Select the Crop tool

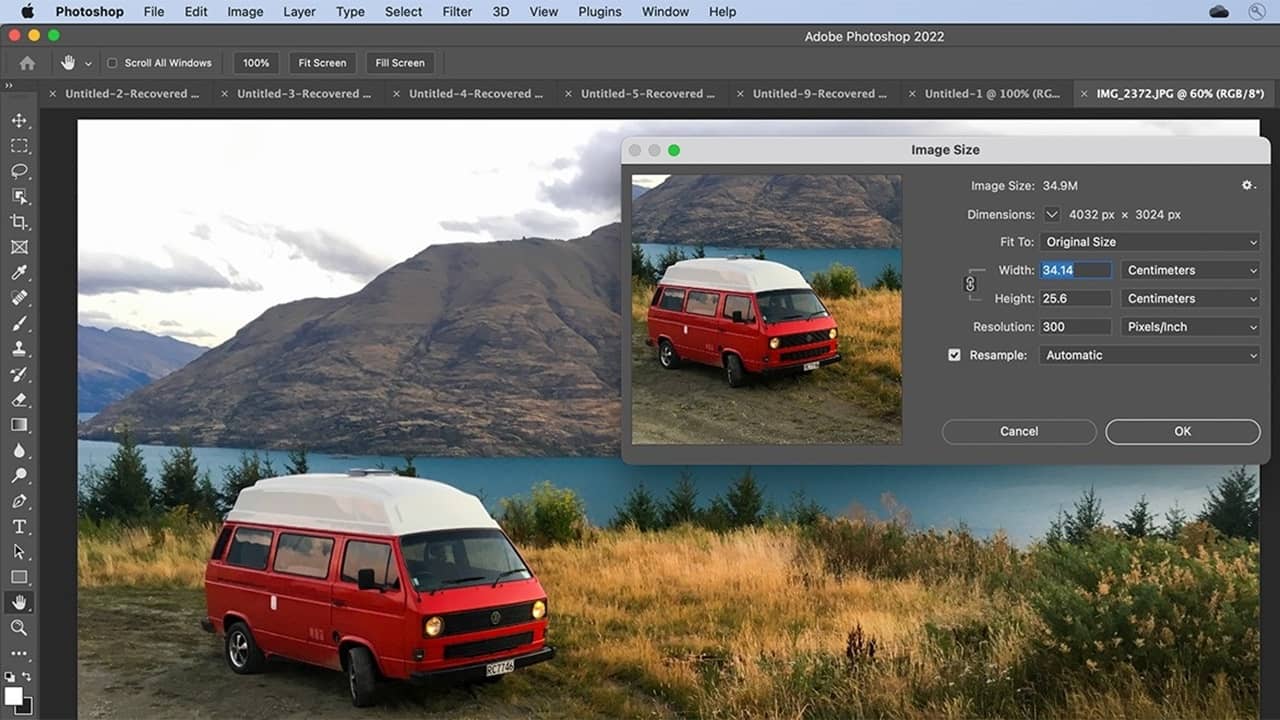tap(19, 222)
